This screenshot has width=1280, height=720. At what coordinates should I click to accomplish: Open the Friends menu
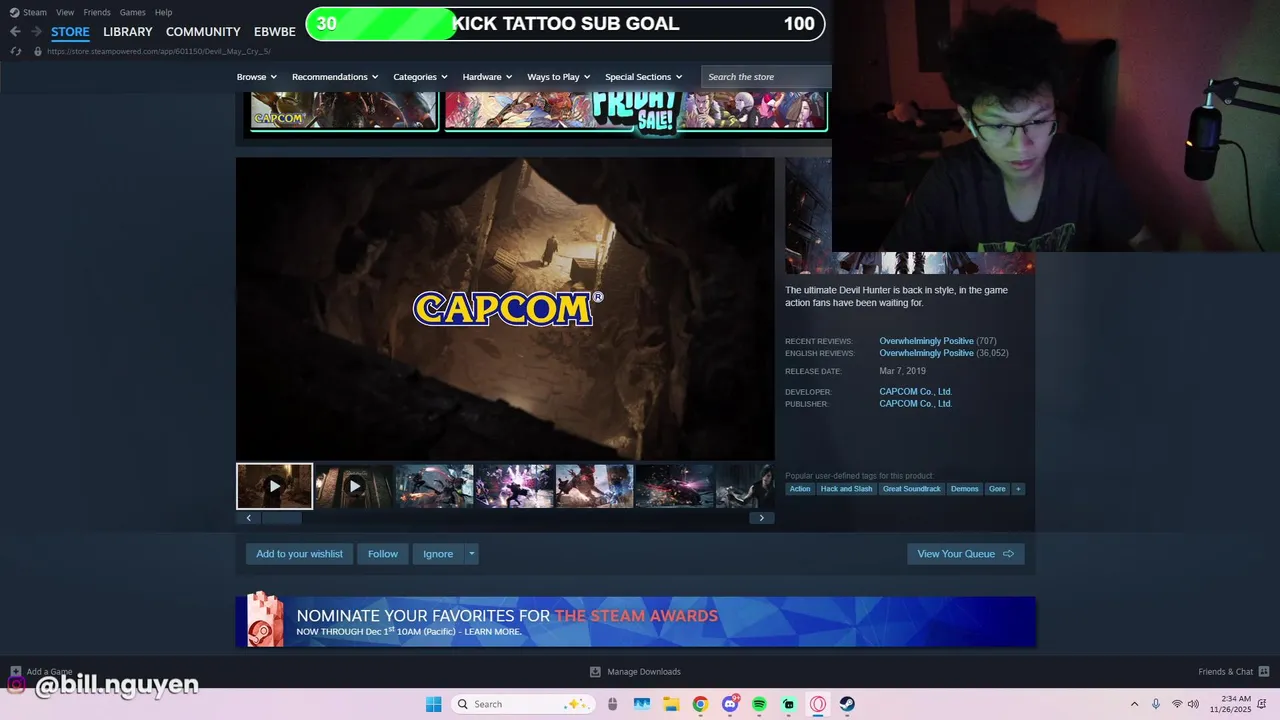[x=97, y=12]
